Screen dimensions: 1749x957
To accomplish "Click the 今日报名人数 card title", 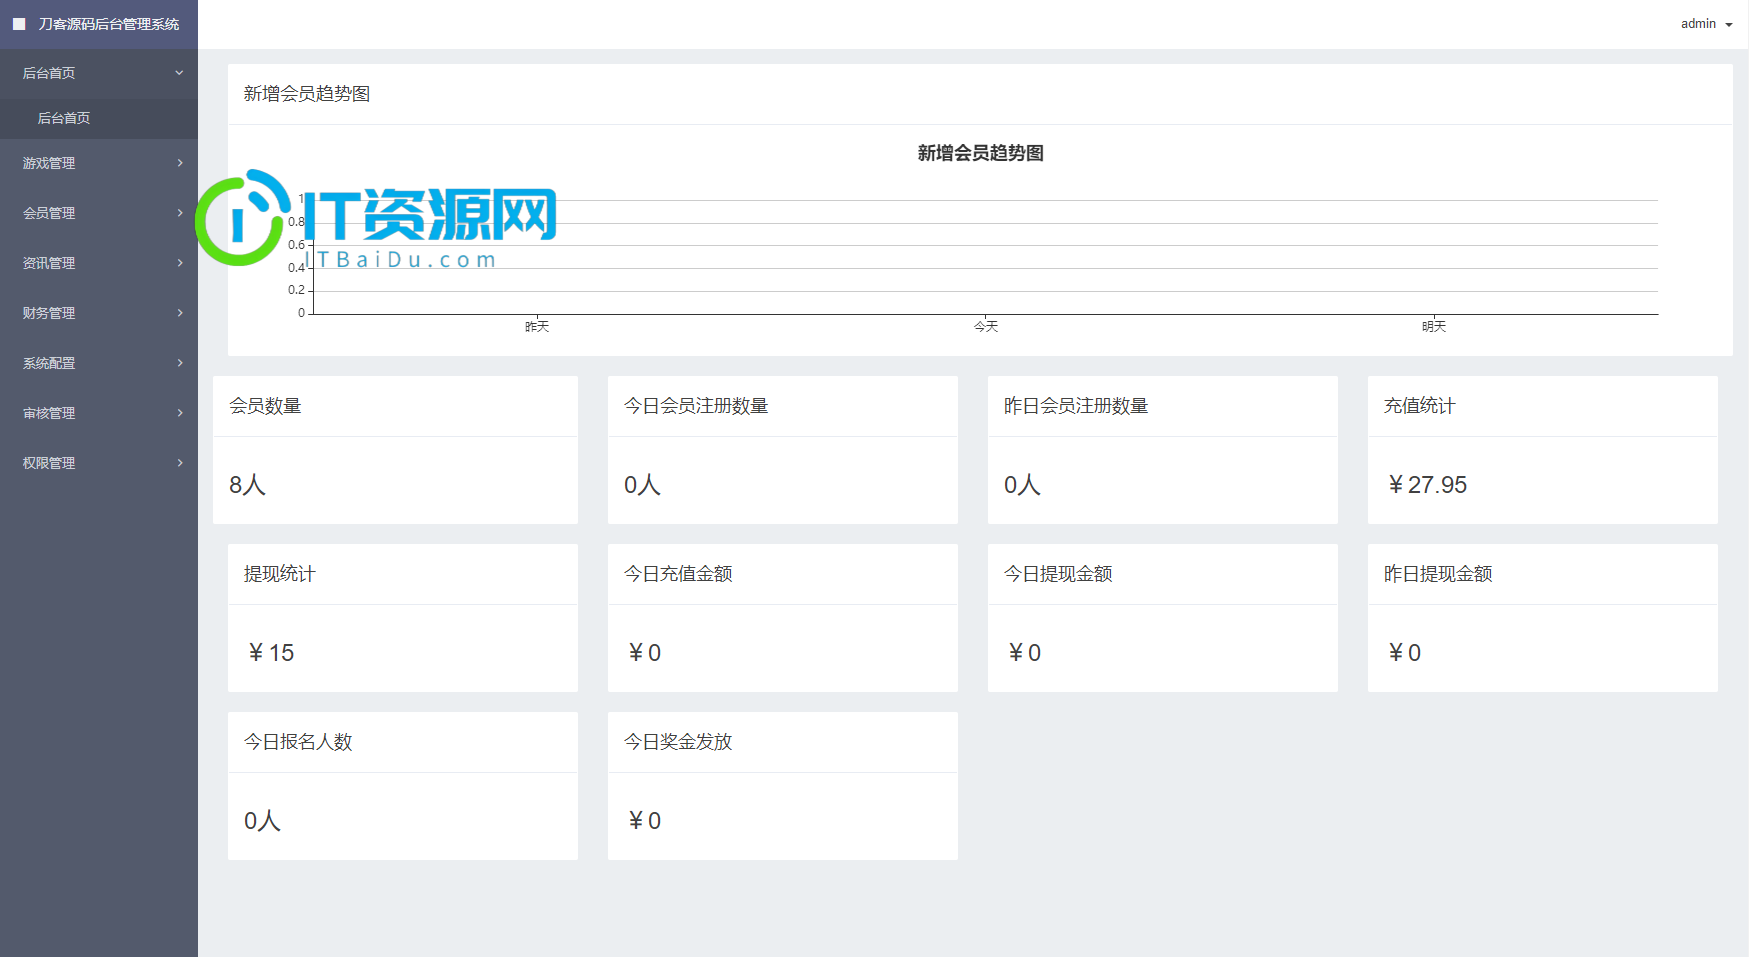I will (x=298, y=742).
